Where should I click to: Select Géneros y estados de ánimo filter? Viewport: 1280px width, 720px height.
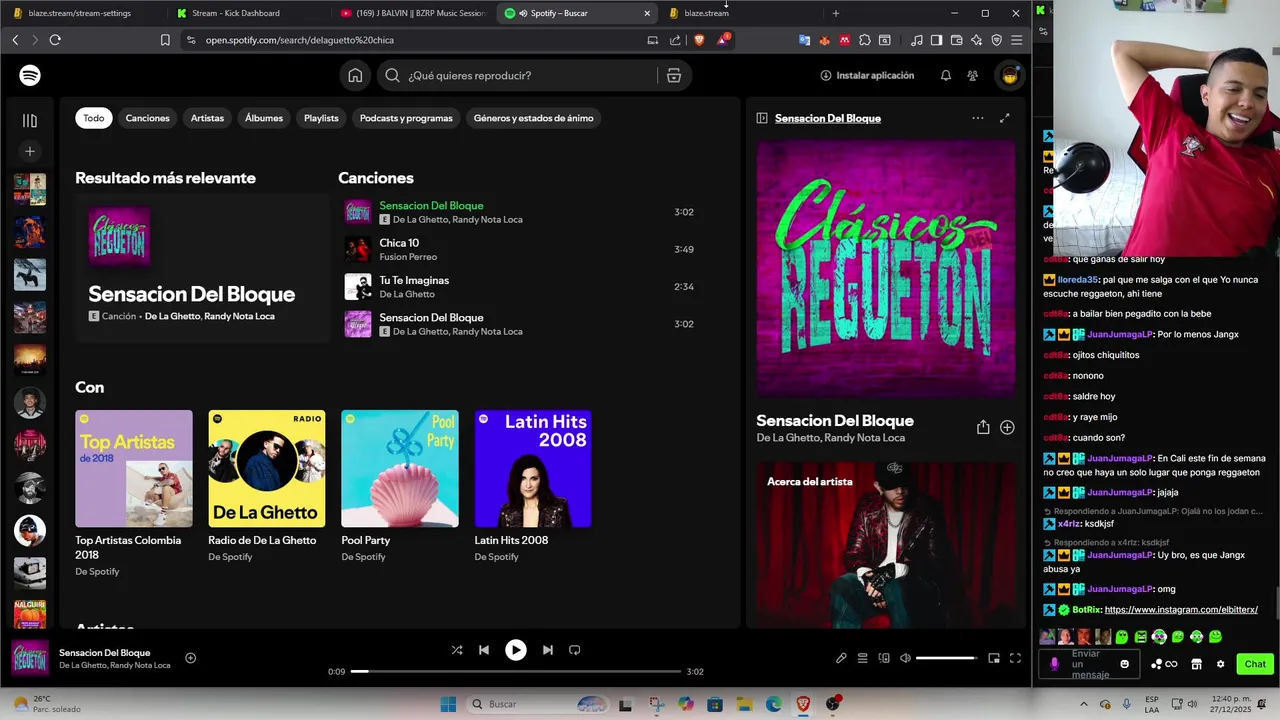pyautogui.click(x=533, y=118)
